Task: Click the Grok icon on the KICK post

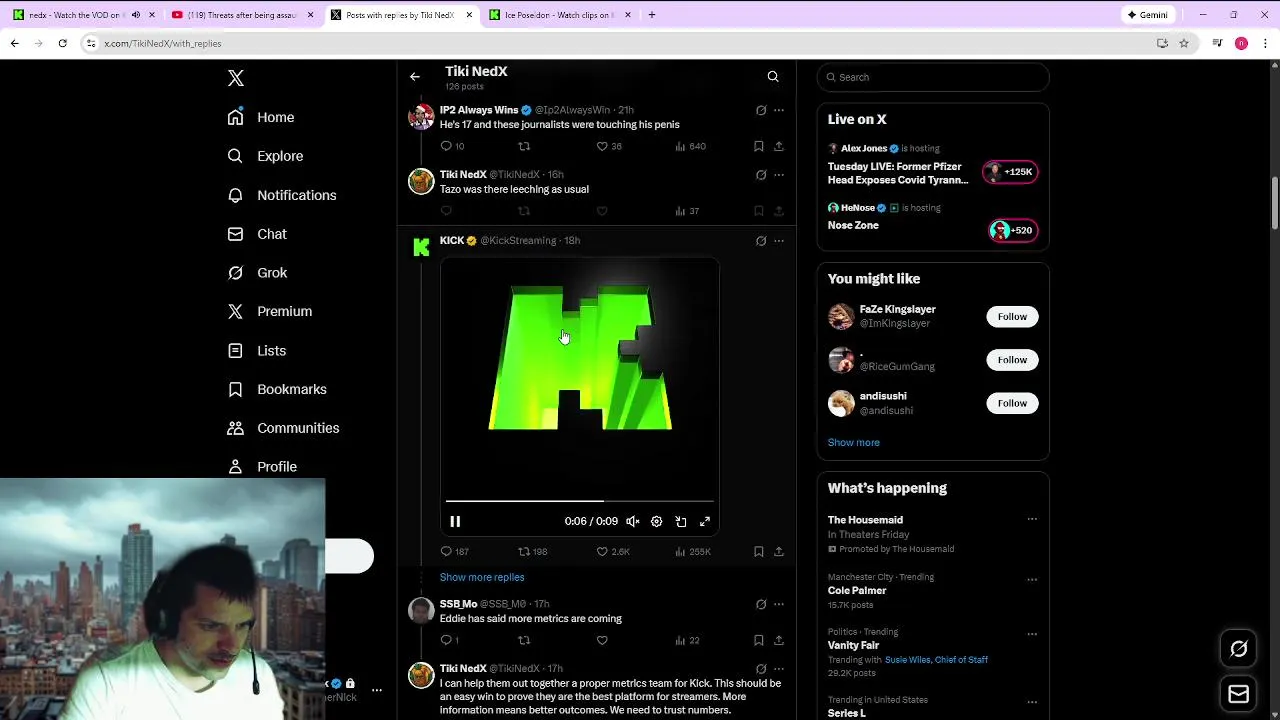Action: click(761, 240)
